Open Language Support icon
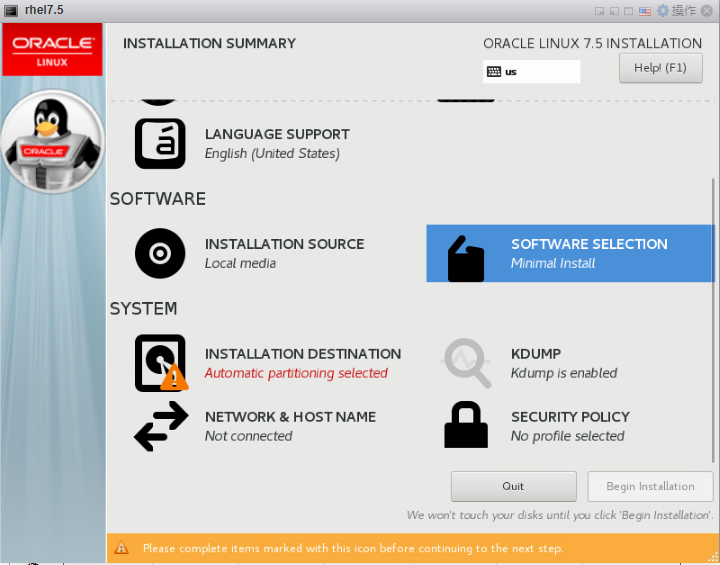Image resolution: width=720 pixels, height=565 pixels. pos(160,144)
